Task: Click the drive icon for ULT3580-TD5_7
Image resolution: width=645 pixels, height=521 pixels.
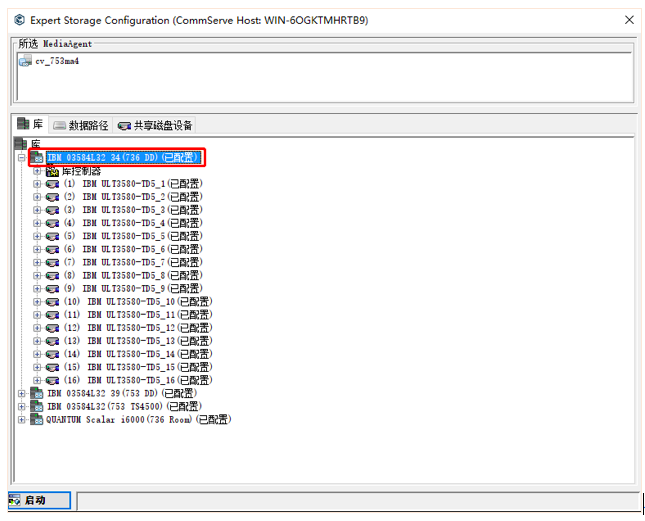Action: 52,262
